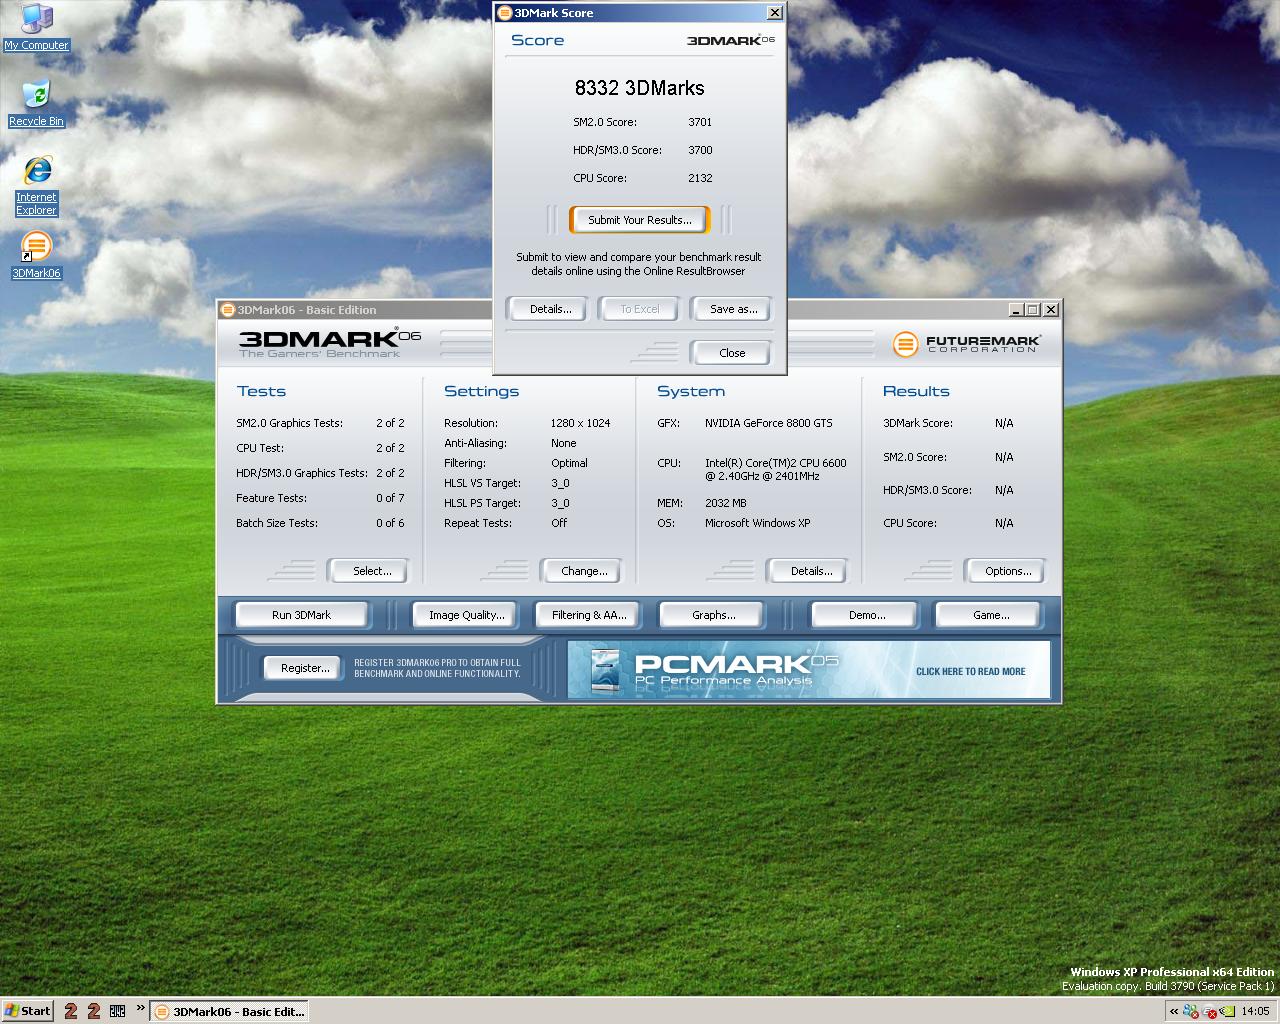Viewport: 1280px width, 1024px height.
Task: Close the 3DMark Score dialog with X
Action: click(775, 13)
